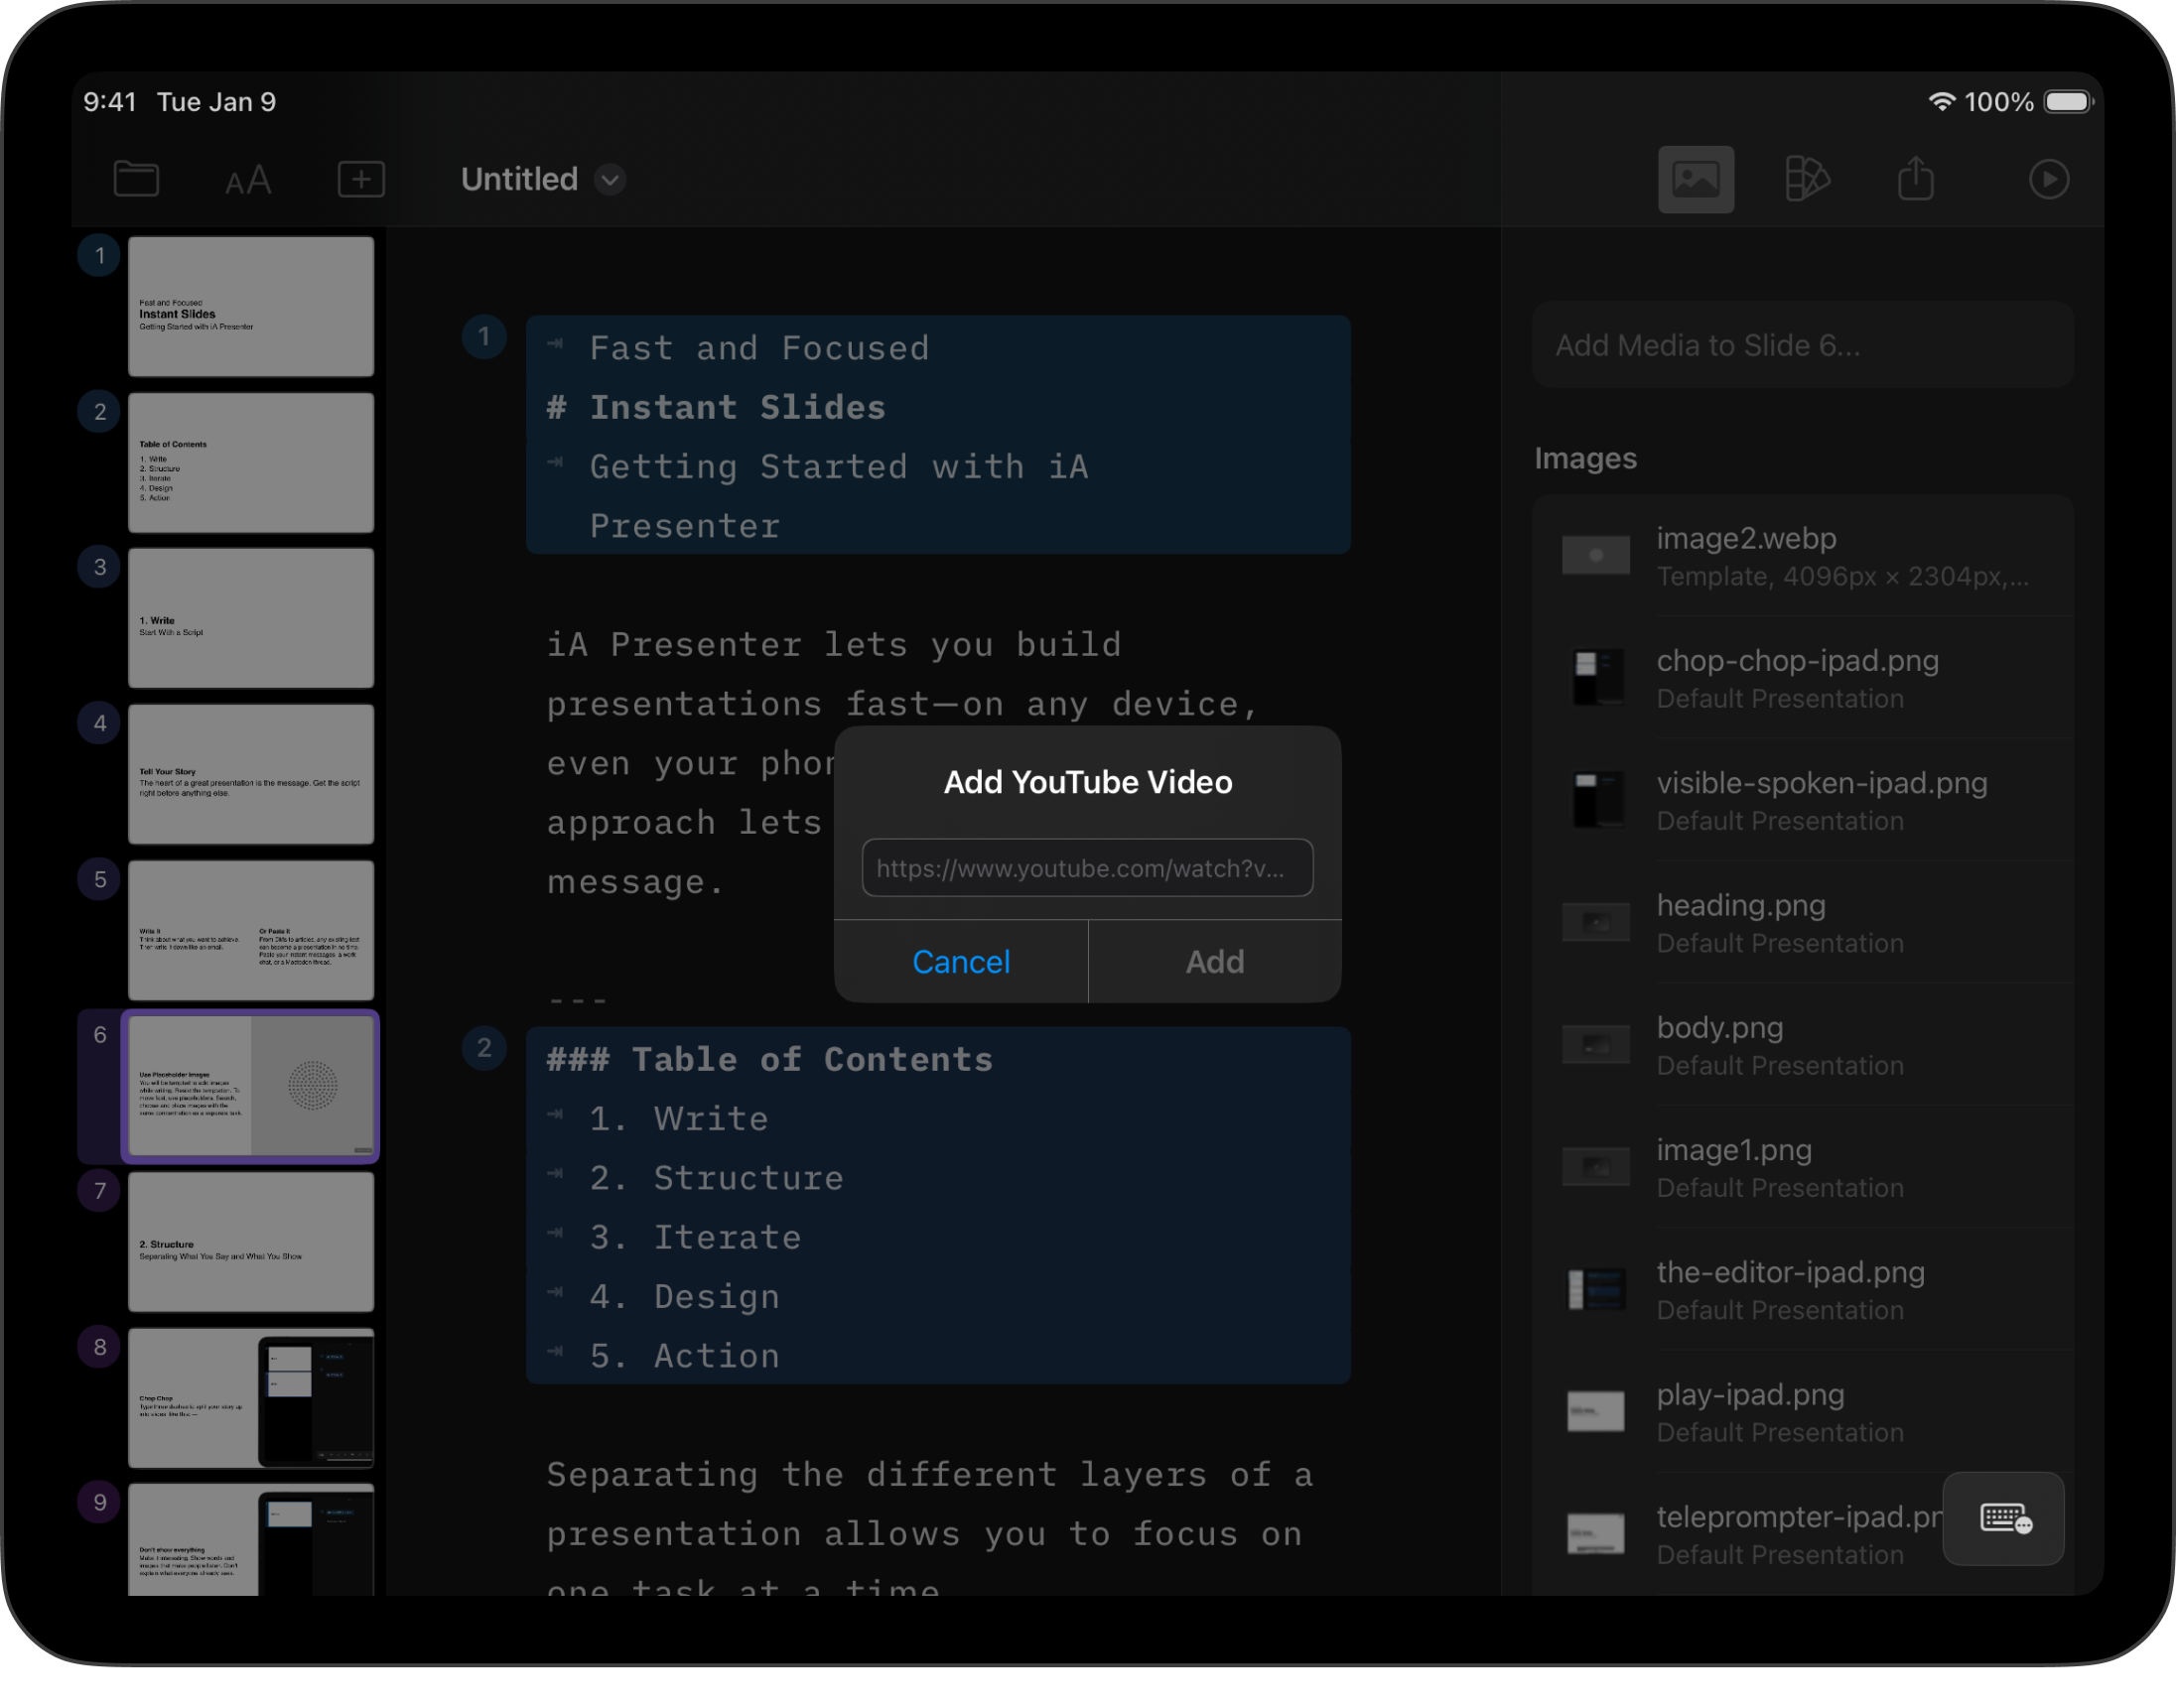The image size is (2176, 1708).
Task: Tap the share export icon
Action: coord(1915,179)
